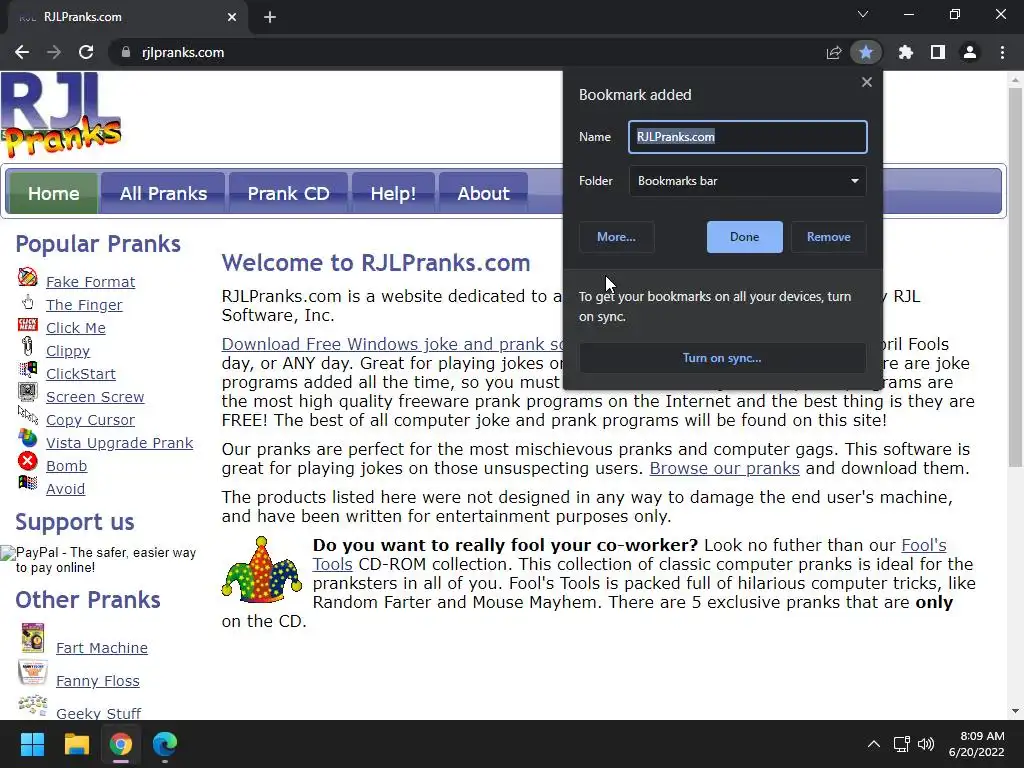
Task: Open the Help! nav tab
Action: click(x=393, y=193)
